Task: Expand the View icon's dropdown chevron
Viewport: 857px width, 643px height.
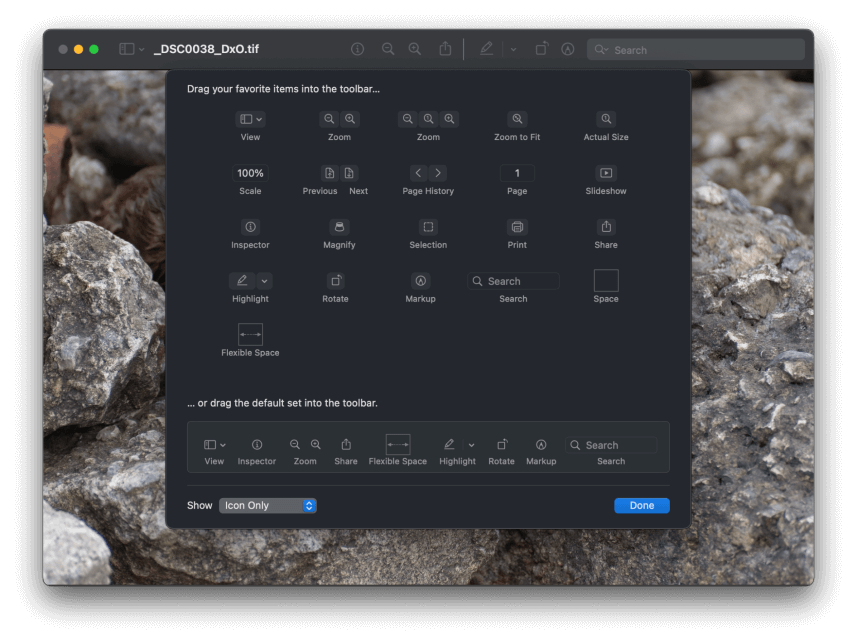Action: (x=258, y=118)
